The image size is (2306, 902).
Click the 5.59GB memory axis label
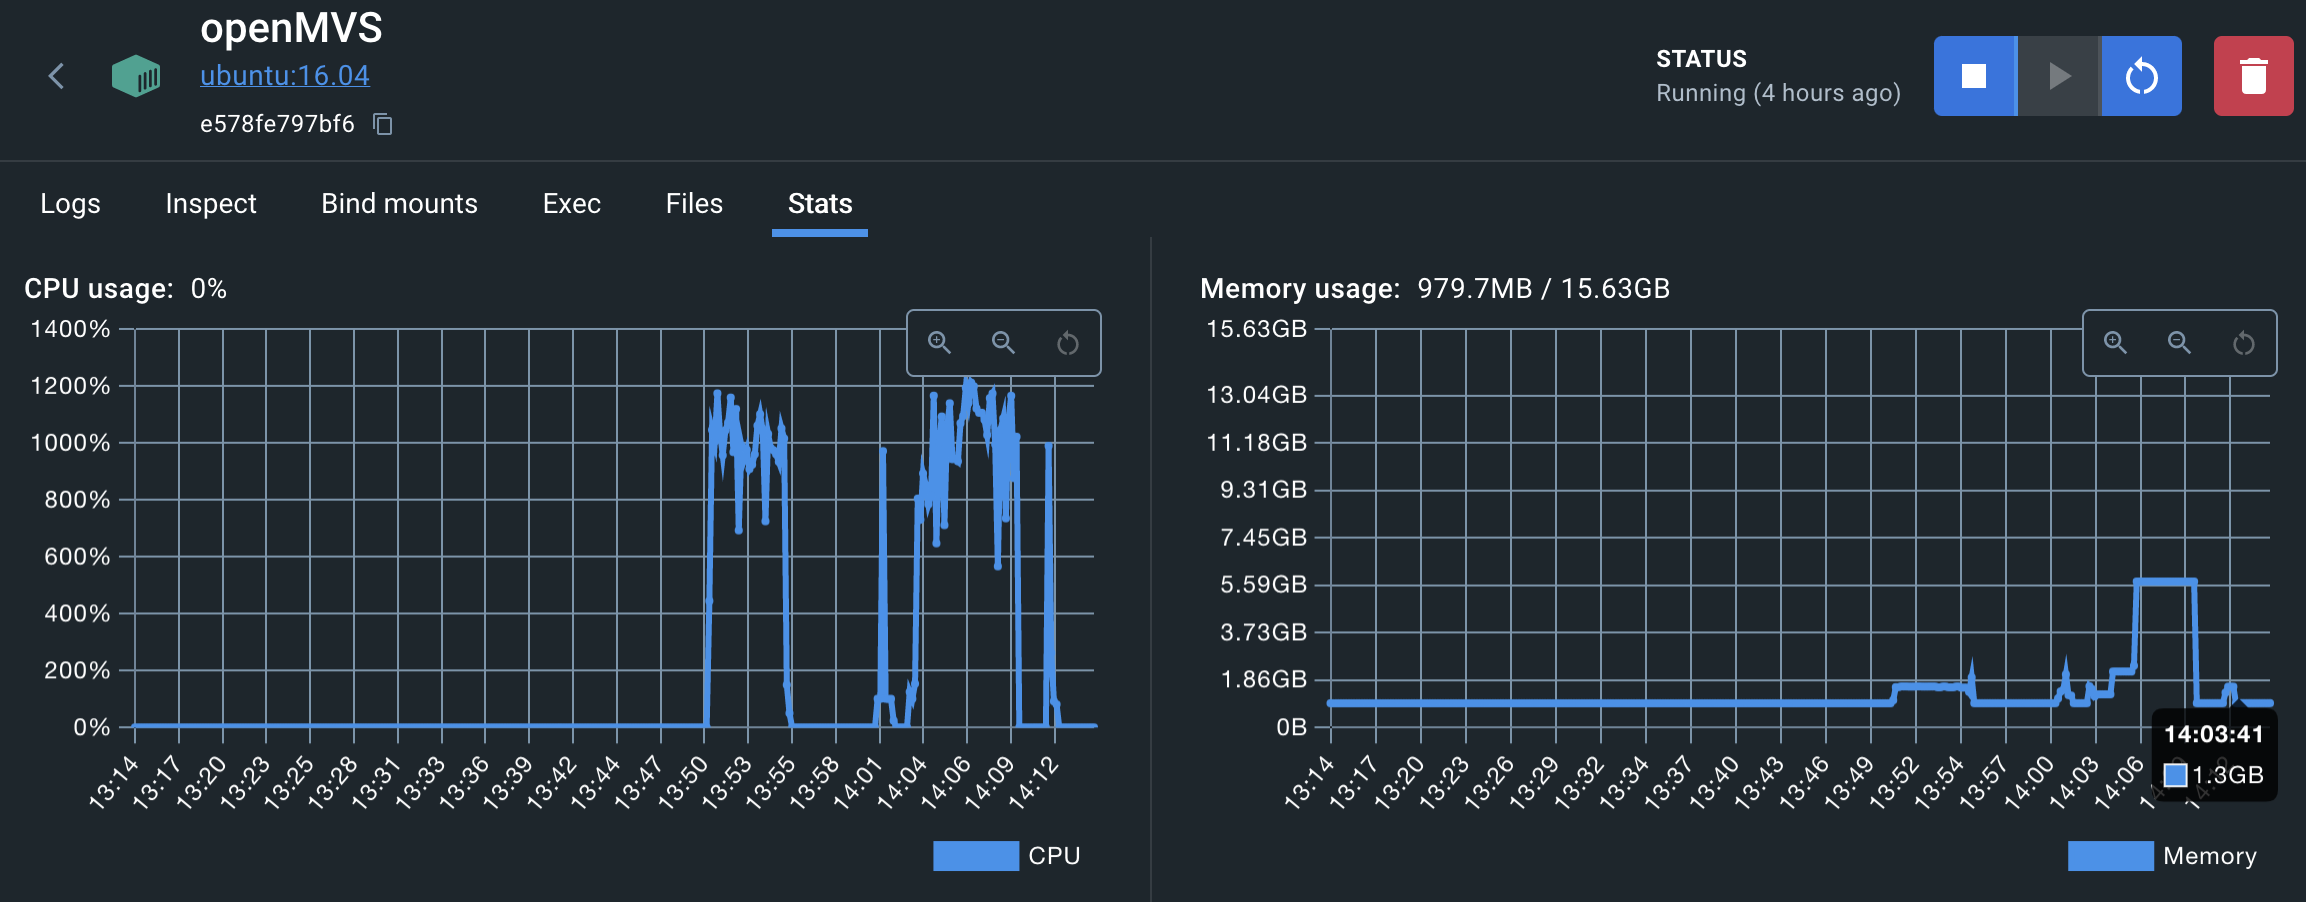pyautogui.click(x=1263, y=584)
